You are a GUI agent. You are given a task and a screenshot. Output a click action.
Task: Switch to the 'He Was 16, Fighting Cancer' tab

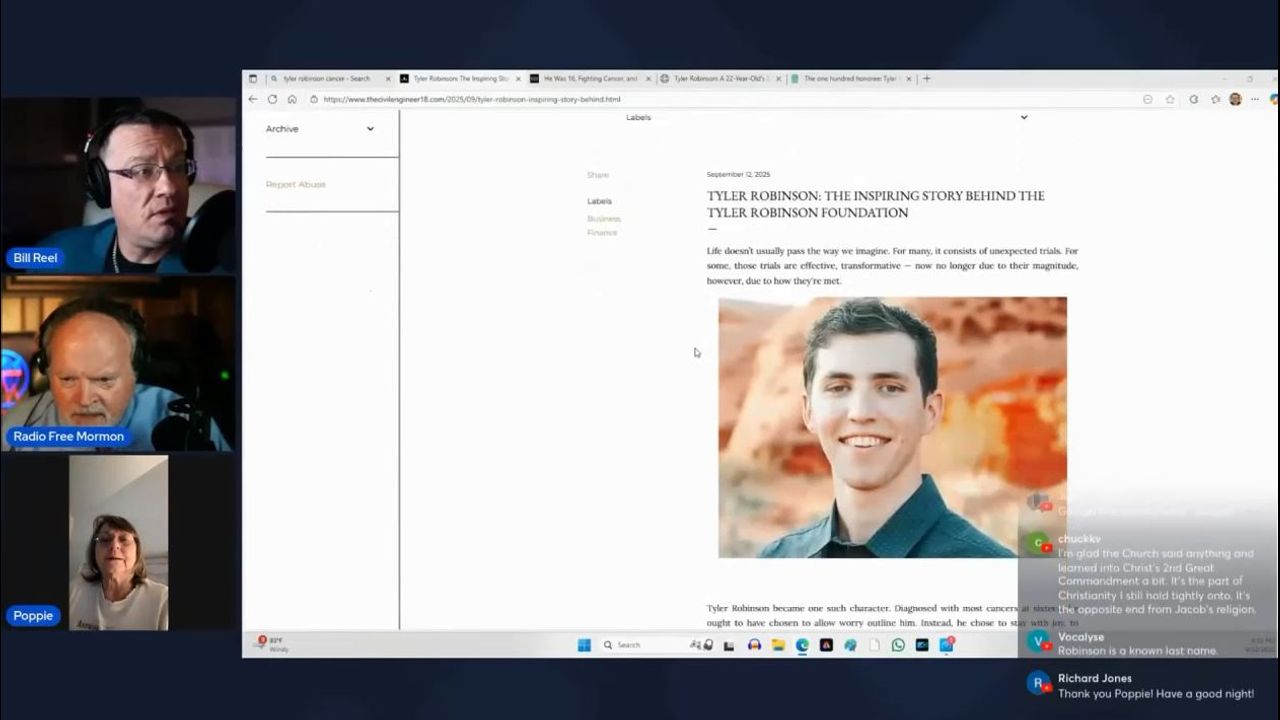[590, 78]
